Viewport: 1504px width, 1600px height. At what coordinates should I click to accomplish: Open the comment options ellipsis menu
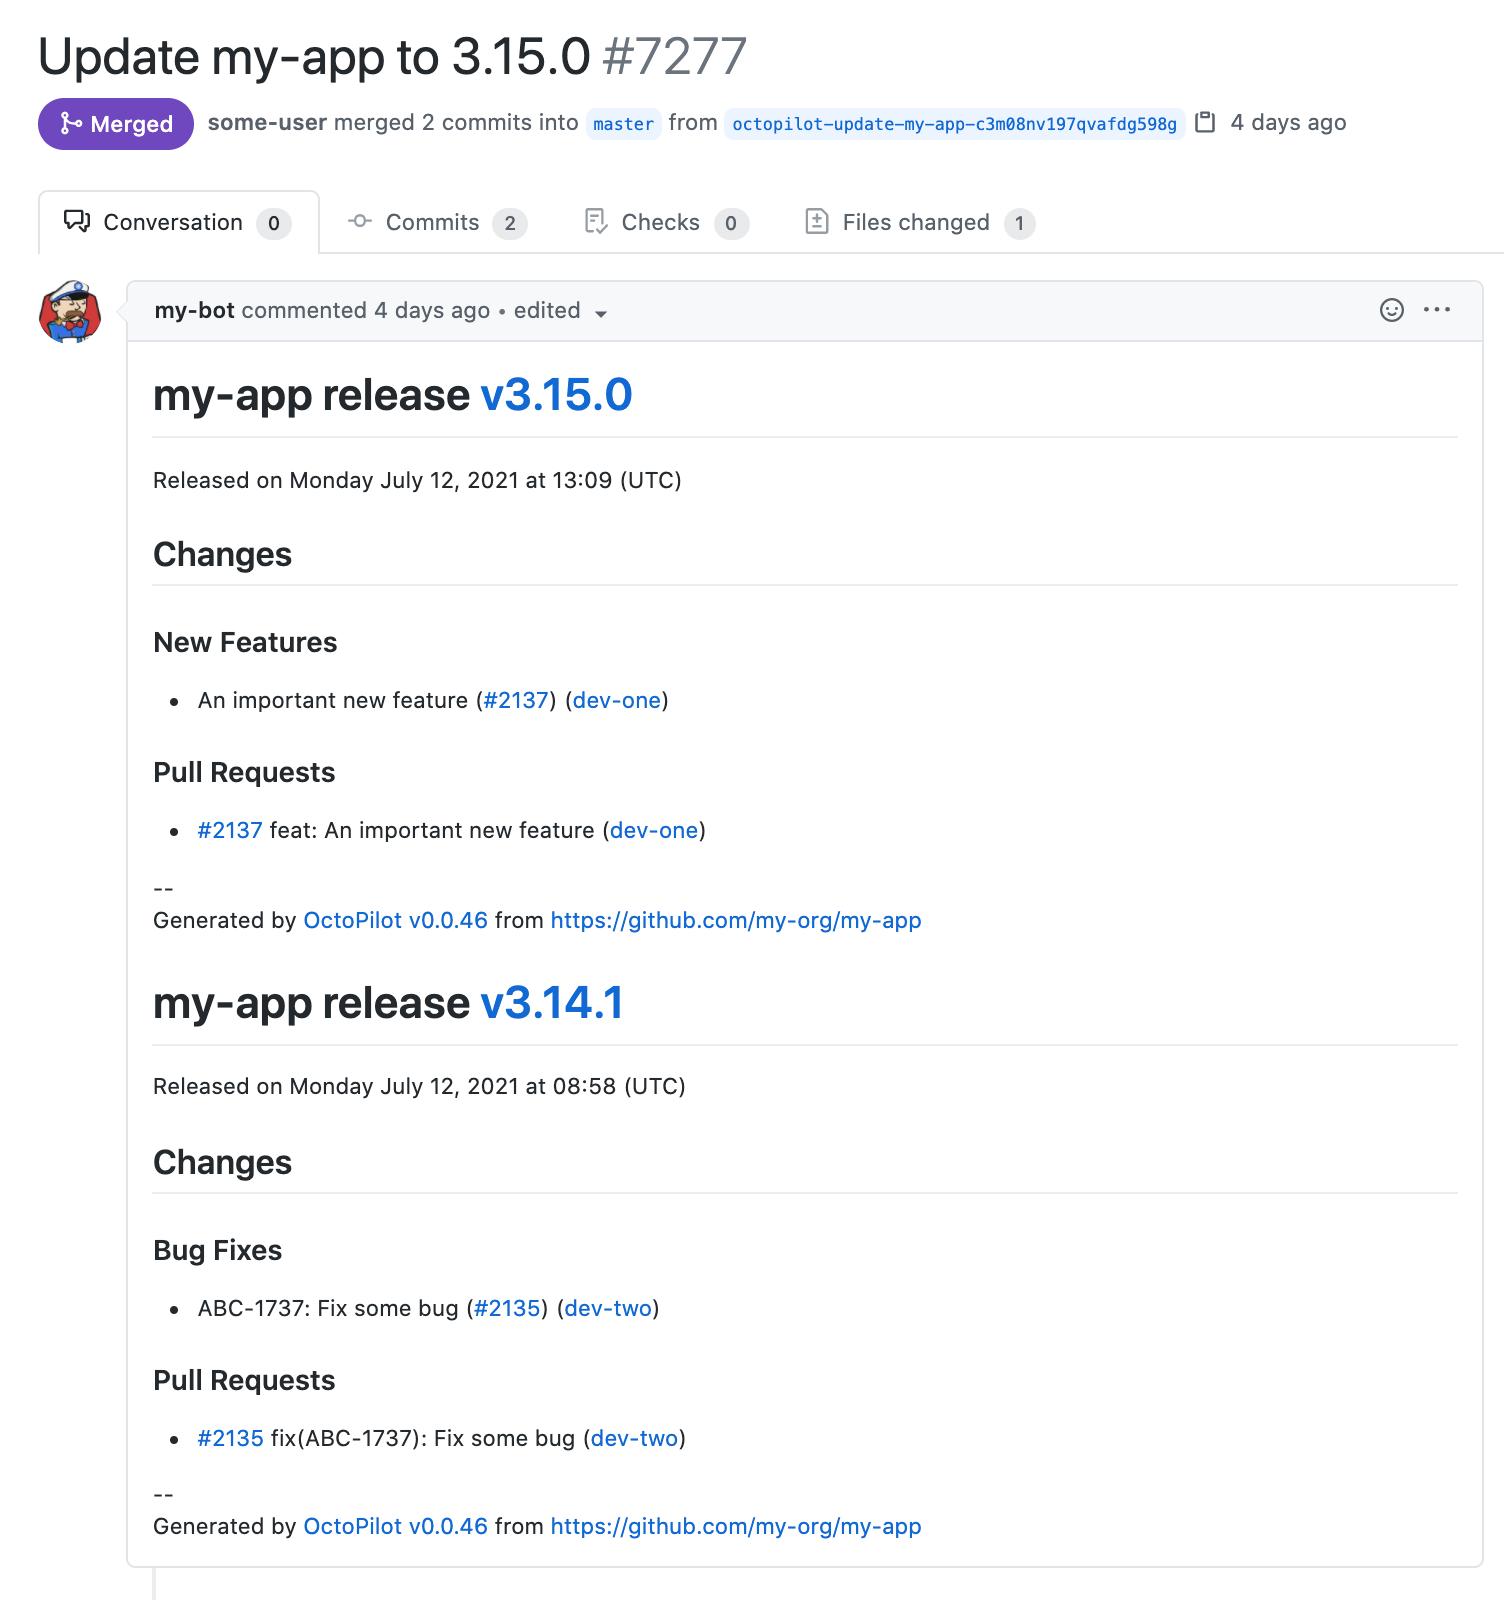point(1436,310)
